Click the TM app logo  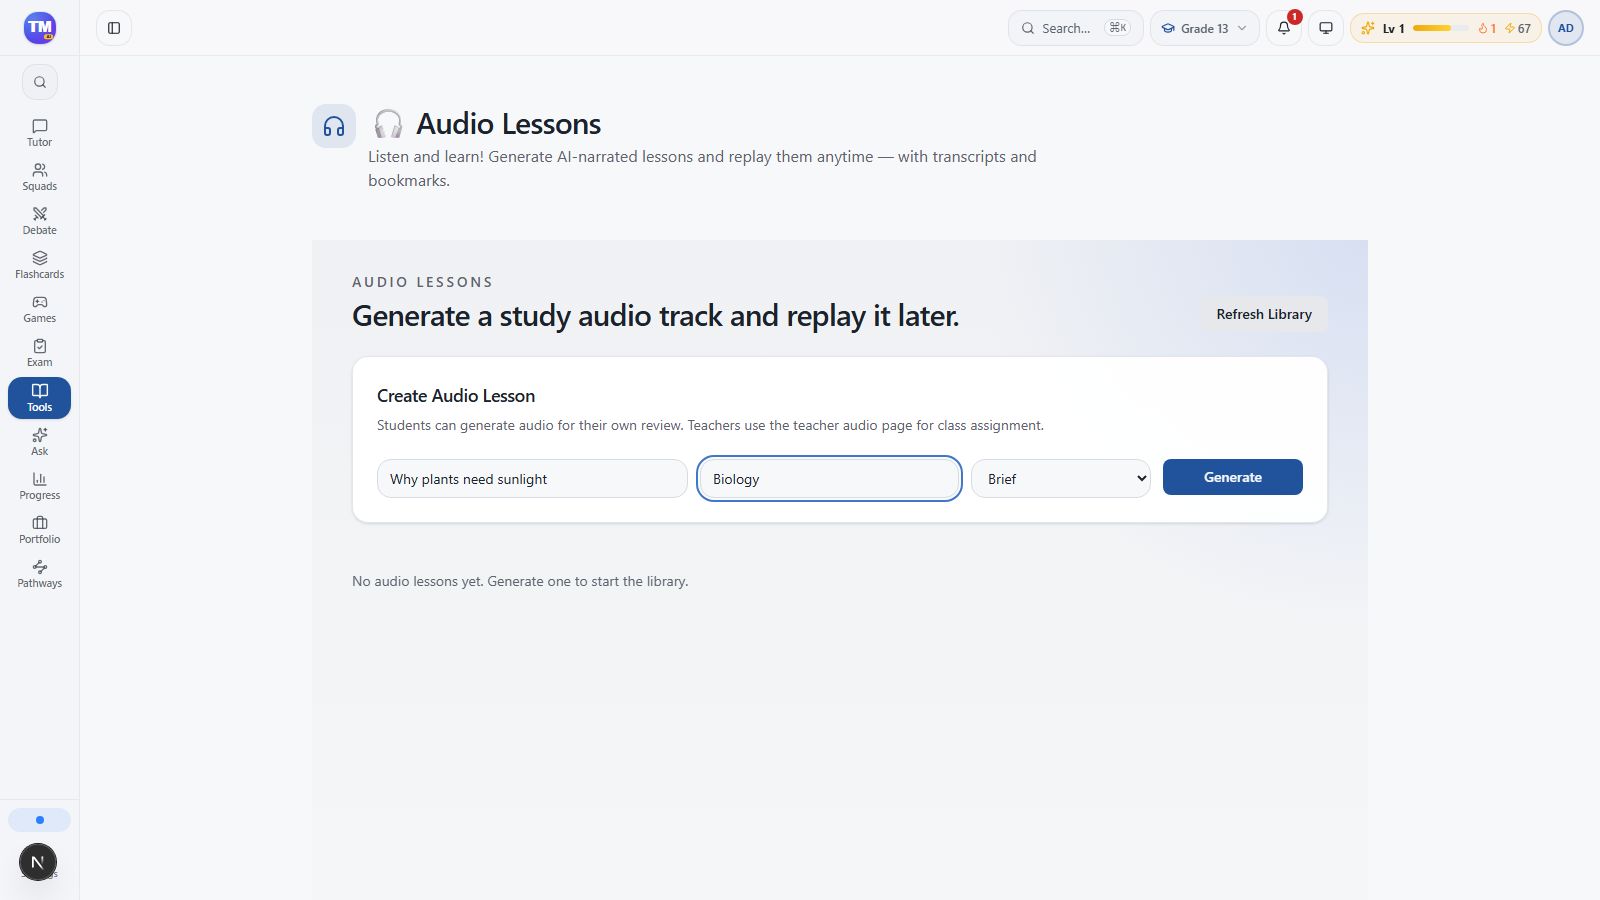pyautogui.click(x=40, y=28)
